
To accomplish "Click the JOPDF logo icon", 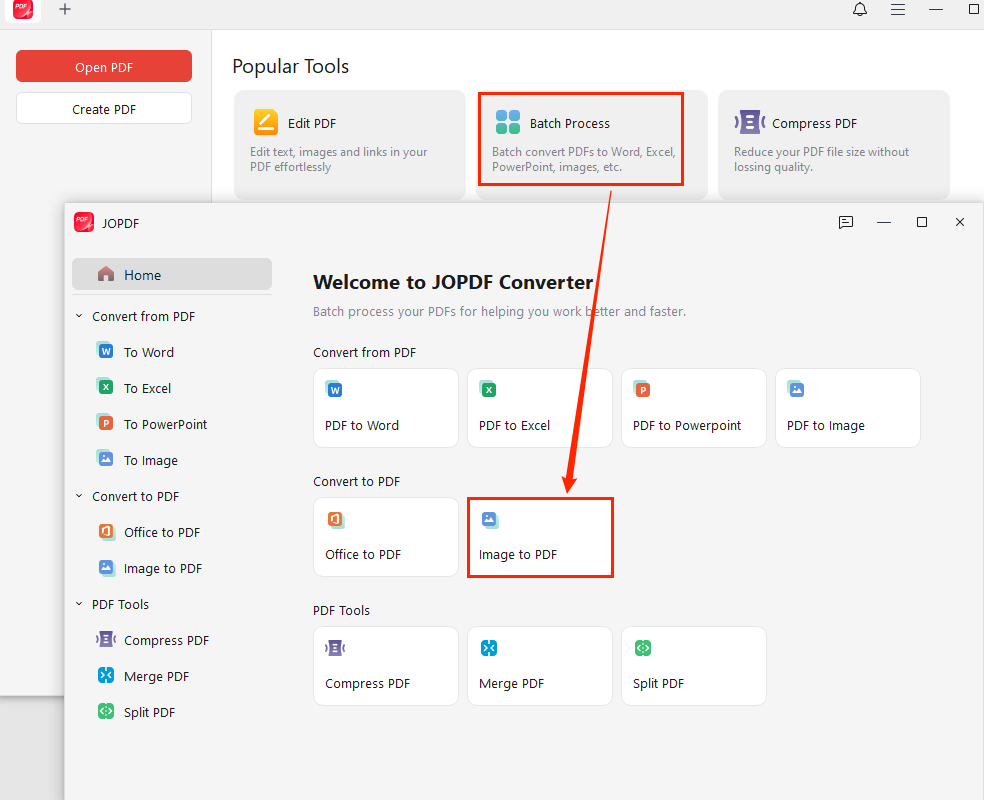I will click(84, 222).
